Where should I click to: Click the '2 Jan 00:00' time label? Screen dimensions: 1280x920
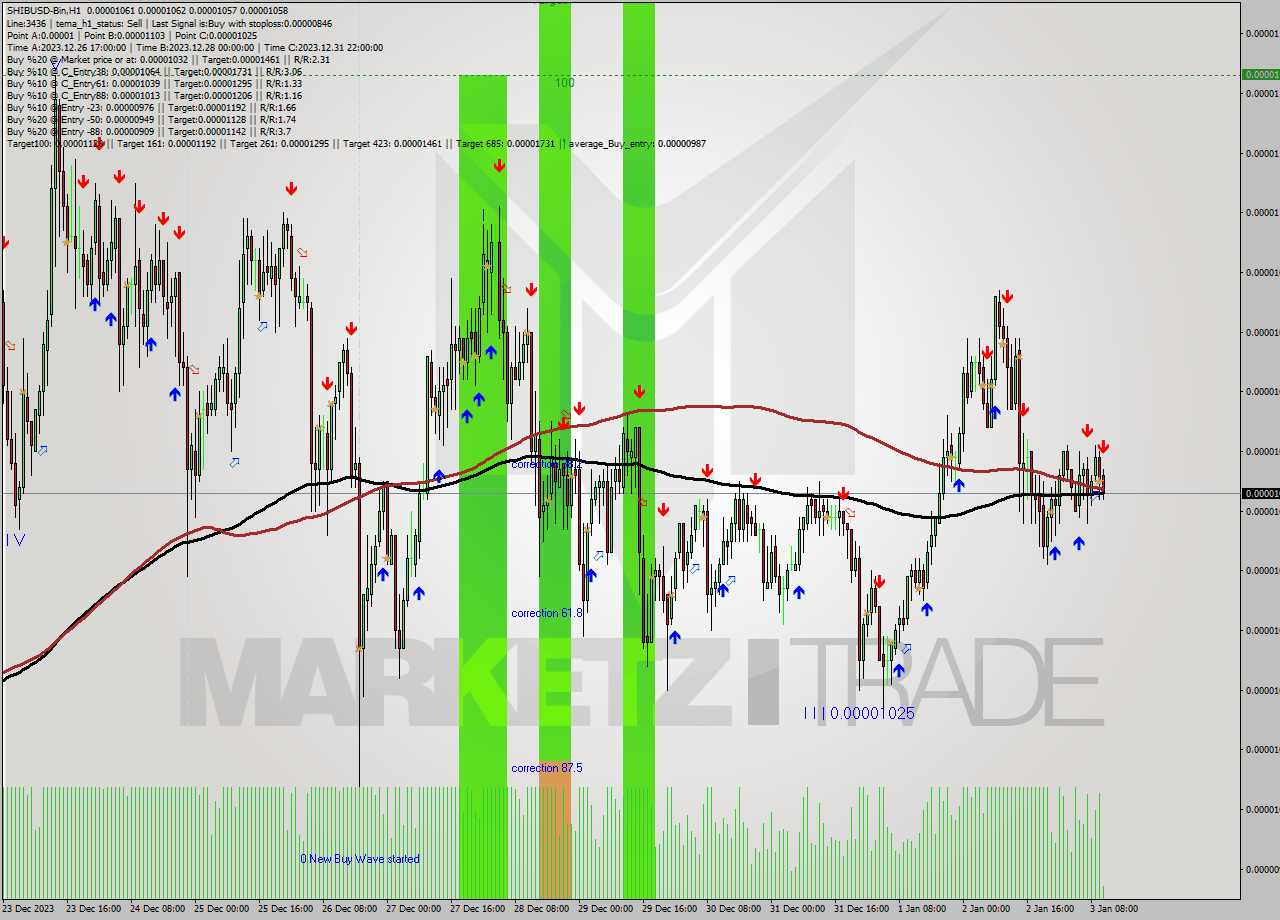986,909
